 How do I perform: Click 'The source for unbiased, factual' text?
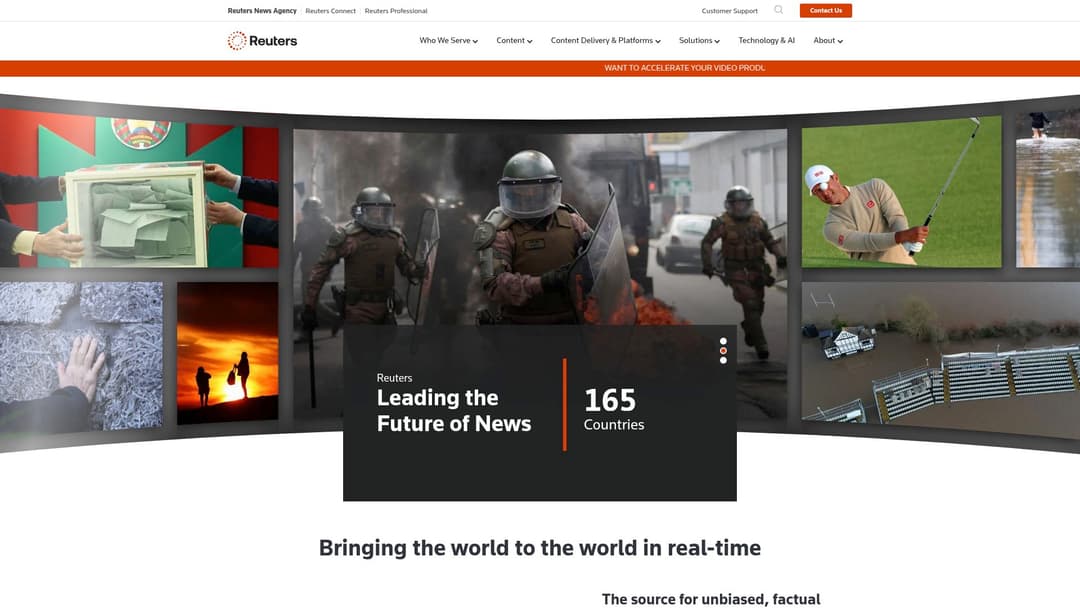pos(711,599)
